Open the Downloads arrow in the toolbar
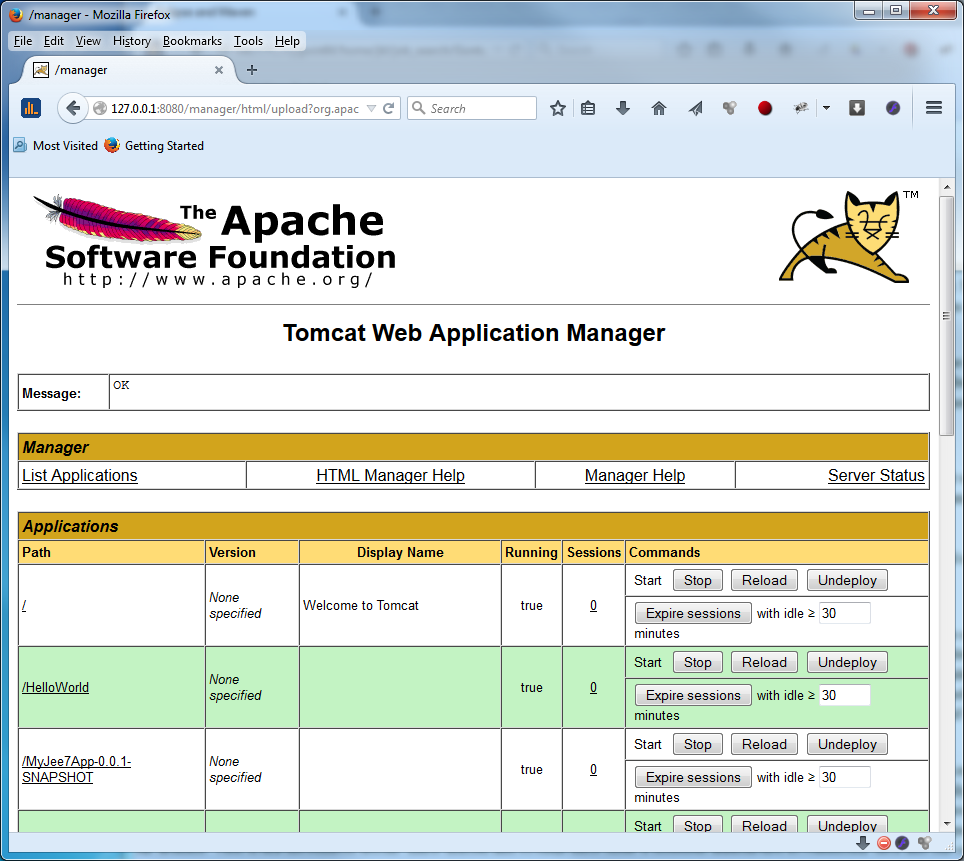Viewport: 964px width, 861px height. tap(623, 108)
